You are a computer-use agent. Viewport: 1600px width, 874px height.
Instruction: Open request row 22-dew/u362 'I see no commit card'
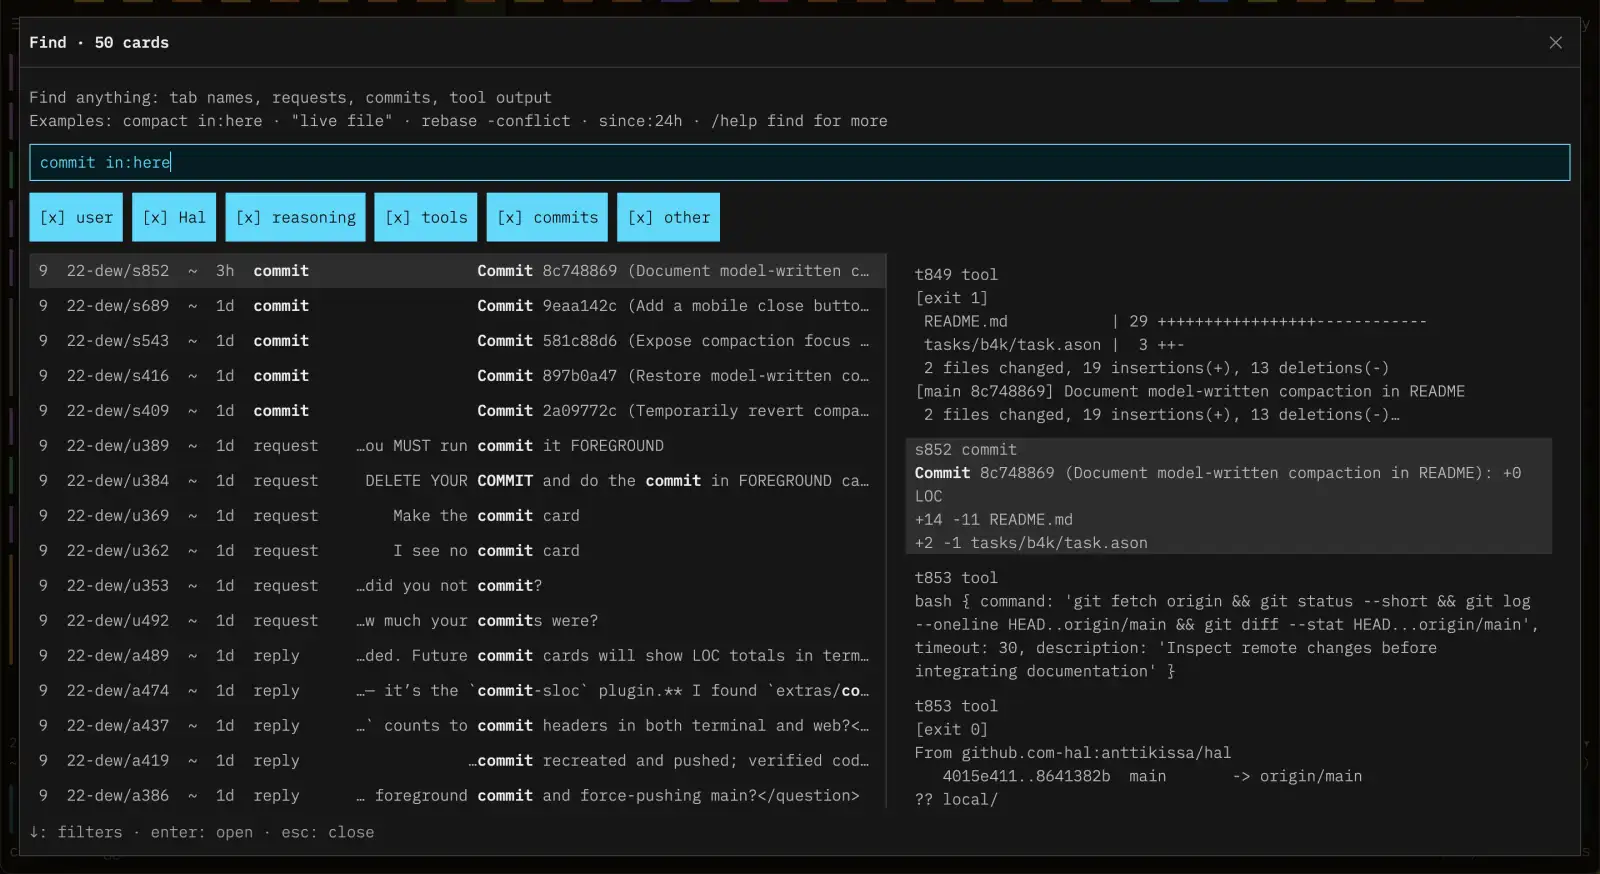click(457, 551)
